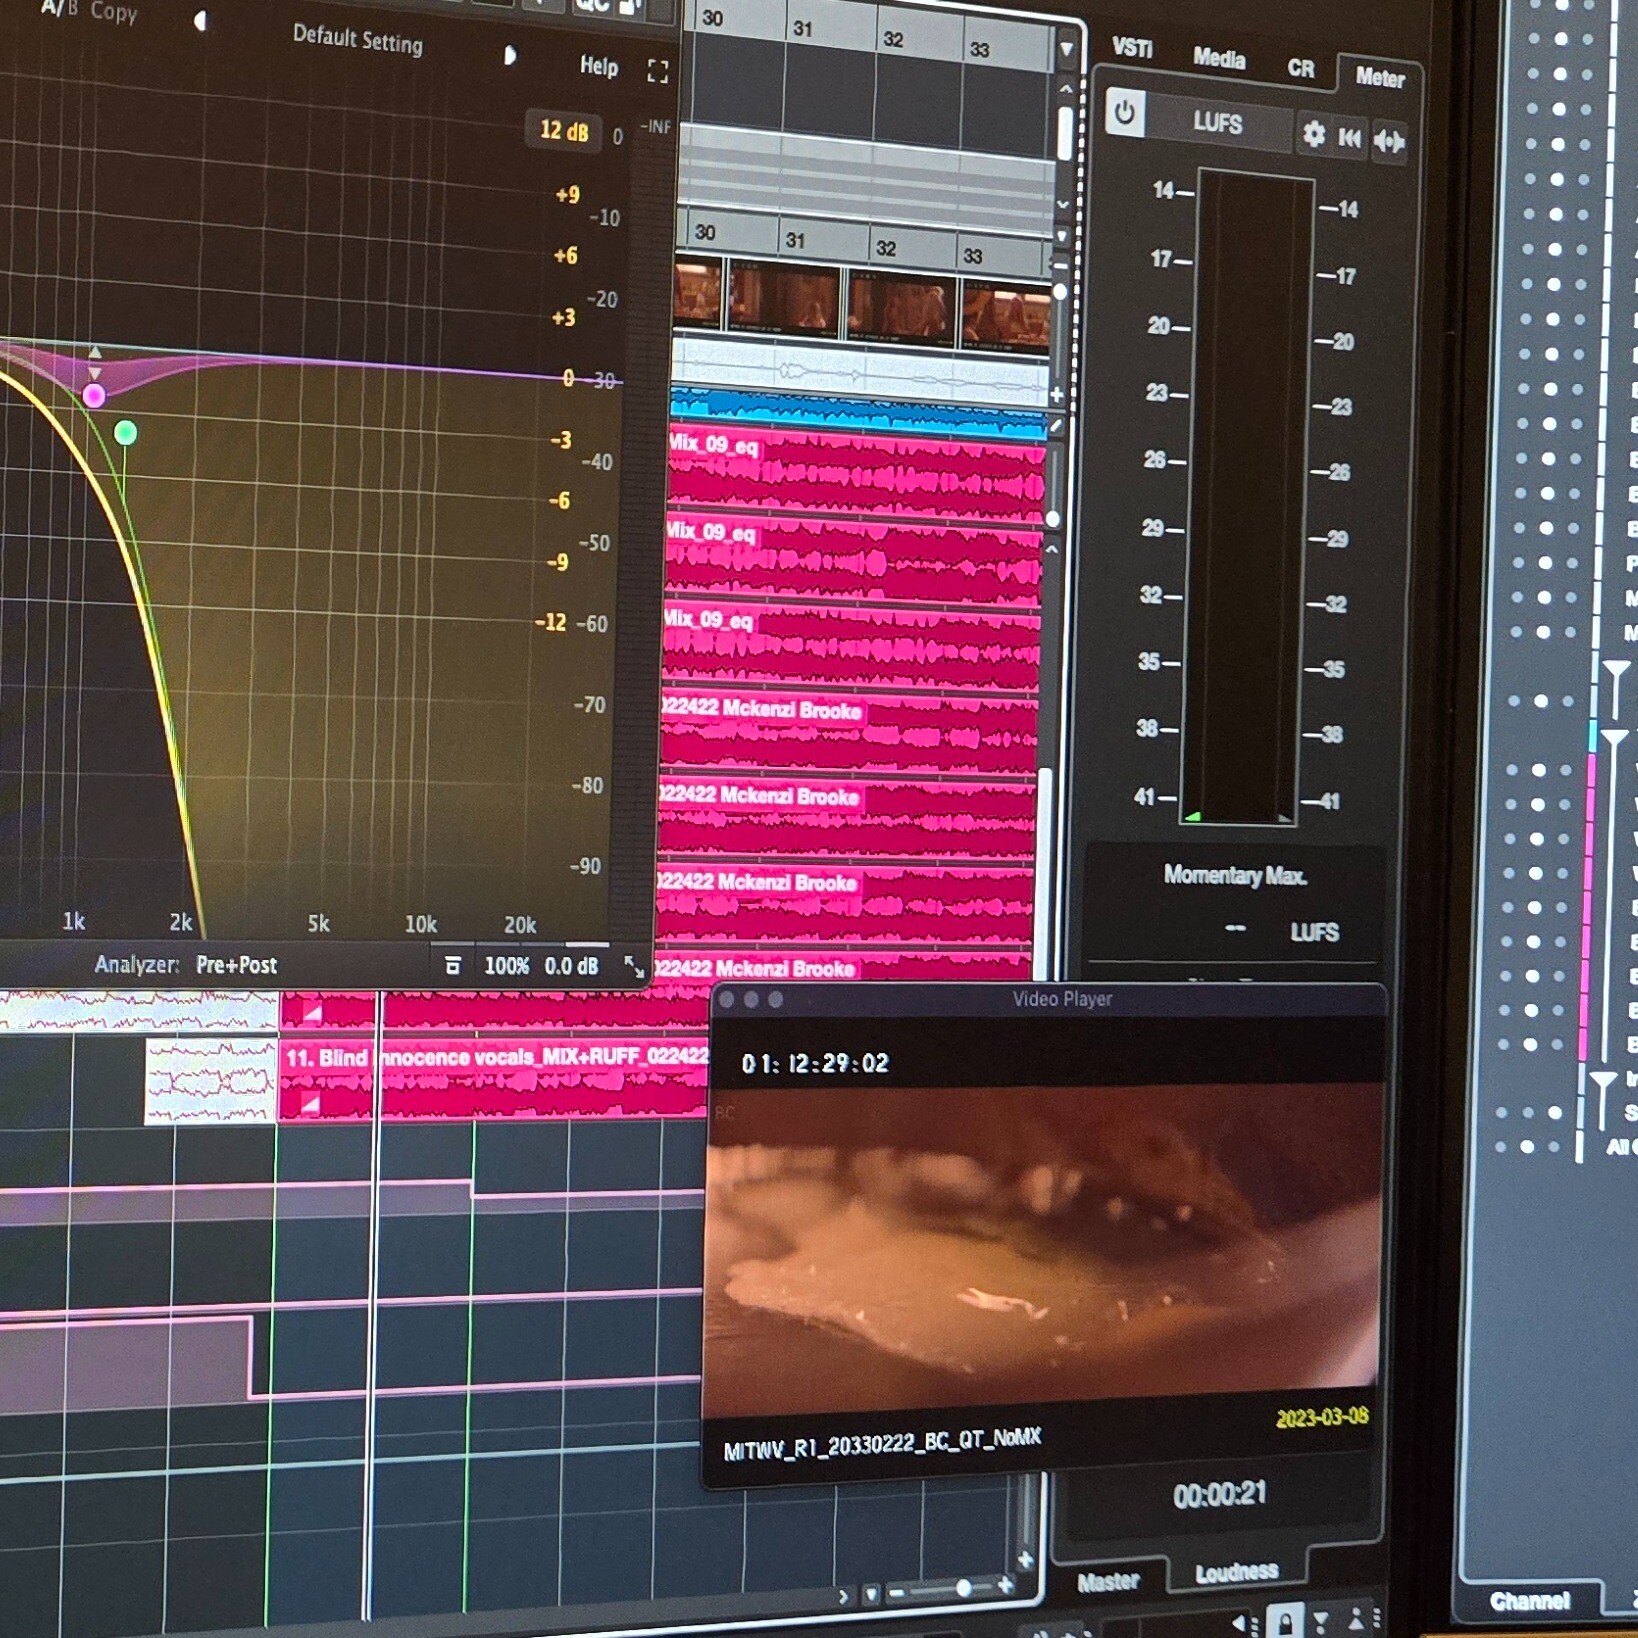Select the green EQ band control point
1638x1638 pixels.
coord(126,432)
